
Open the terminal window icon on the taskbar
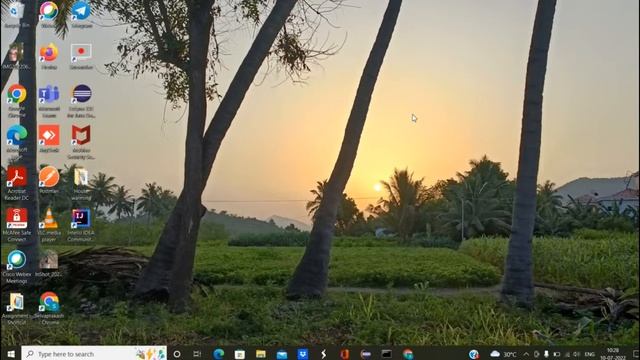pos(387,354)
